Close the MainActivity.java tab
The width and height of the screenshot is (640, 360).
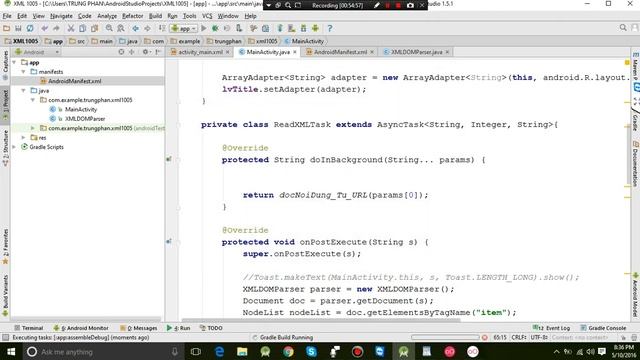(295, 52)
